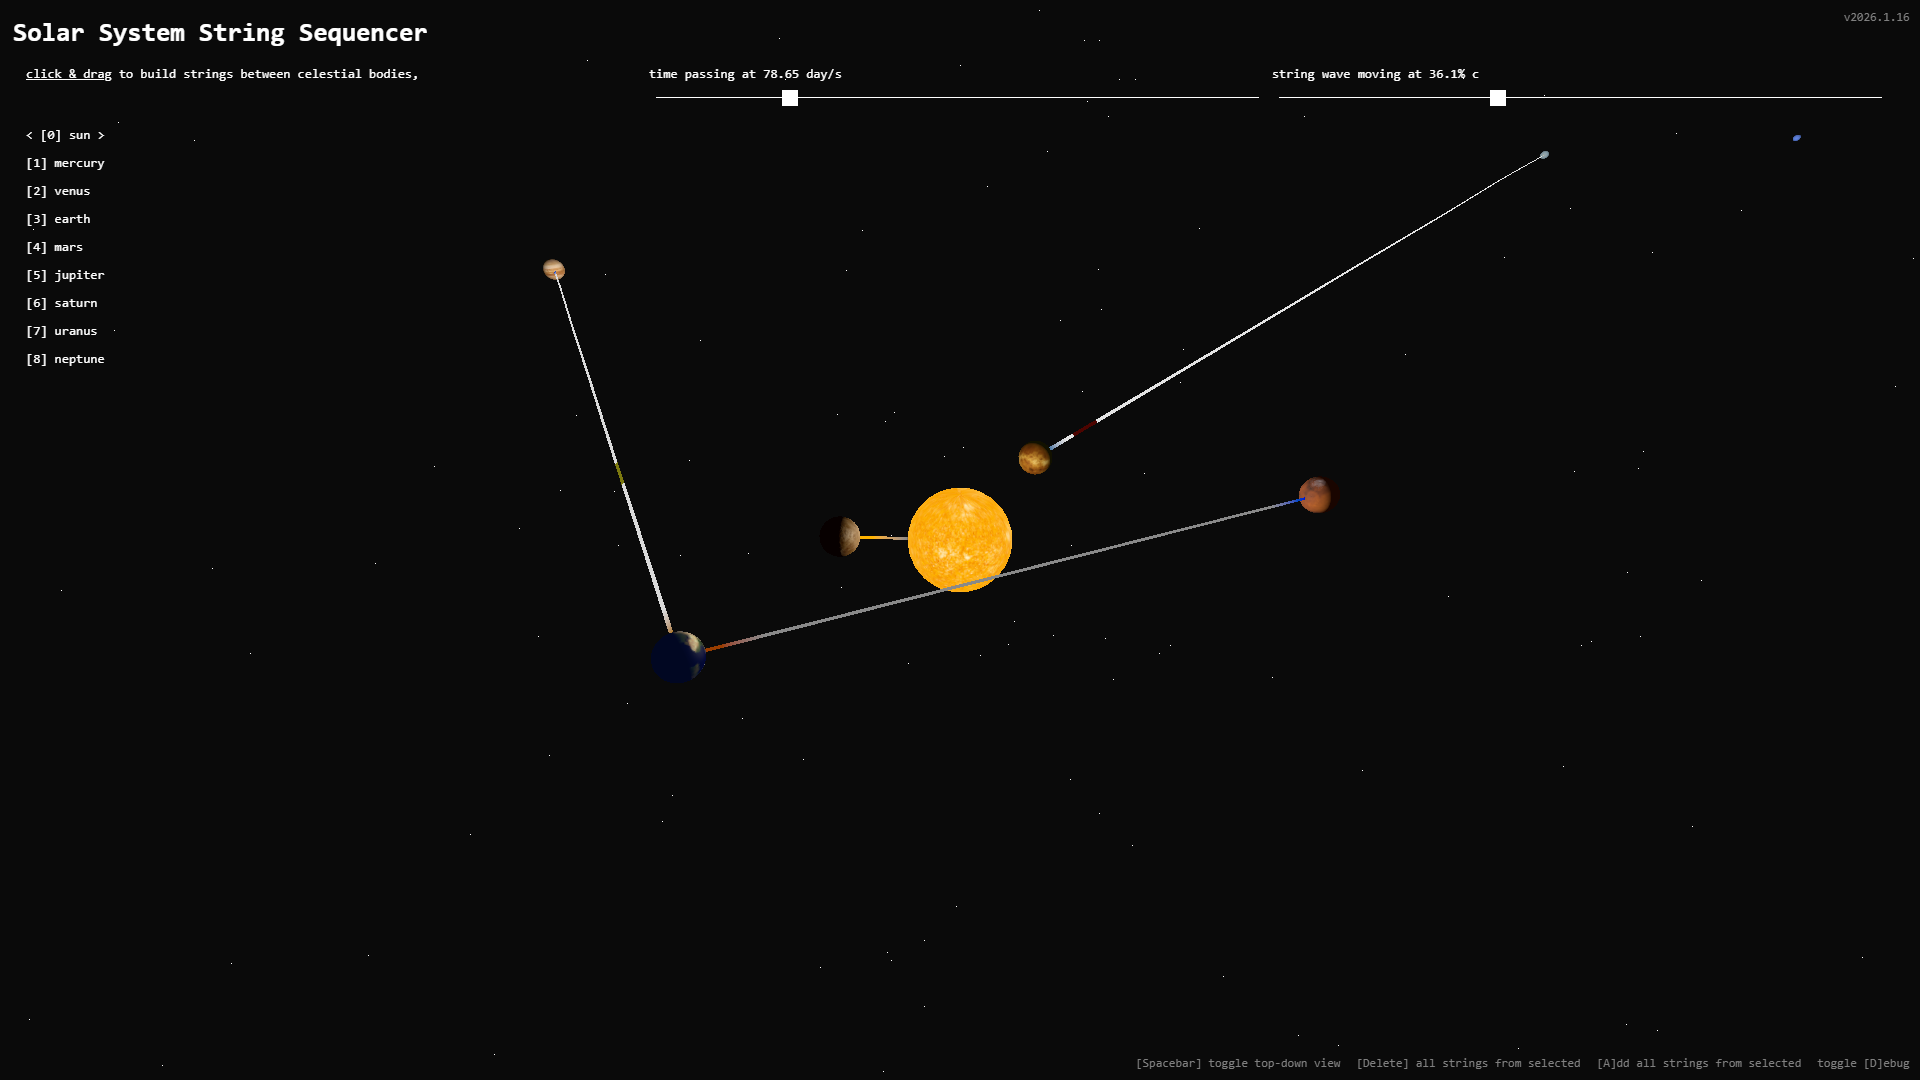Click the Mars planet sphere
This screenshot has width=1920, height=1080.
pyautogui.click(x=1316, y=495)
